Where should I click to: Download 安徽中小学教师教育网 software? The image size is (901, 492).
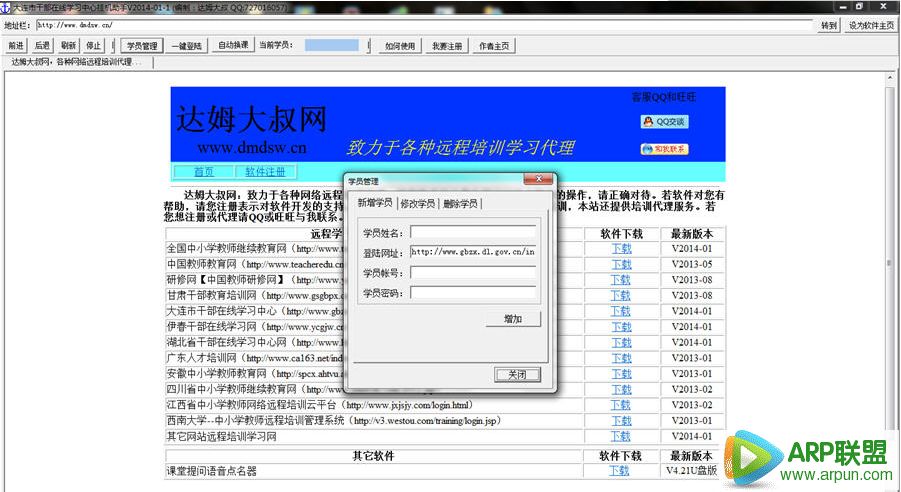click(621, 374)
